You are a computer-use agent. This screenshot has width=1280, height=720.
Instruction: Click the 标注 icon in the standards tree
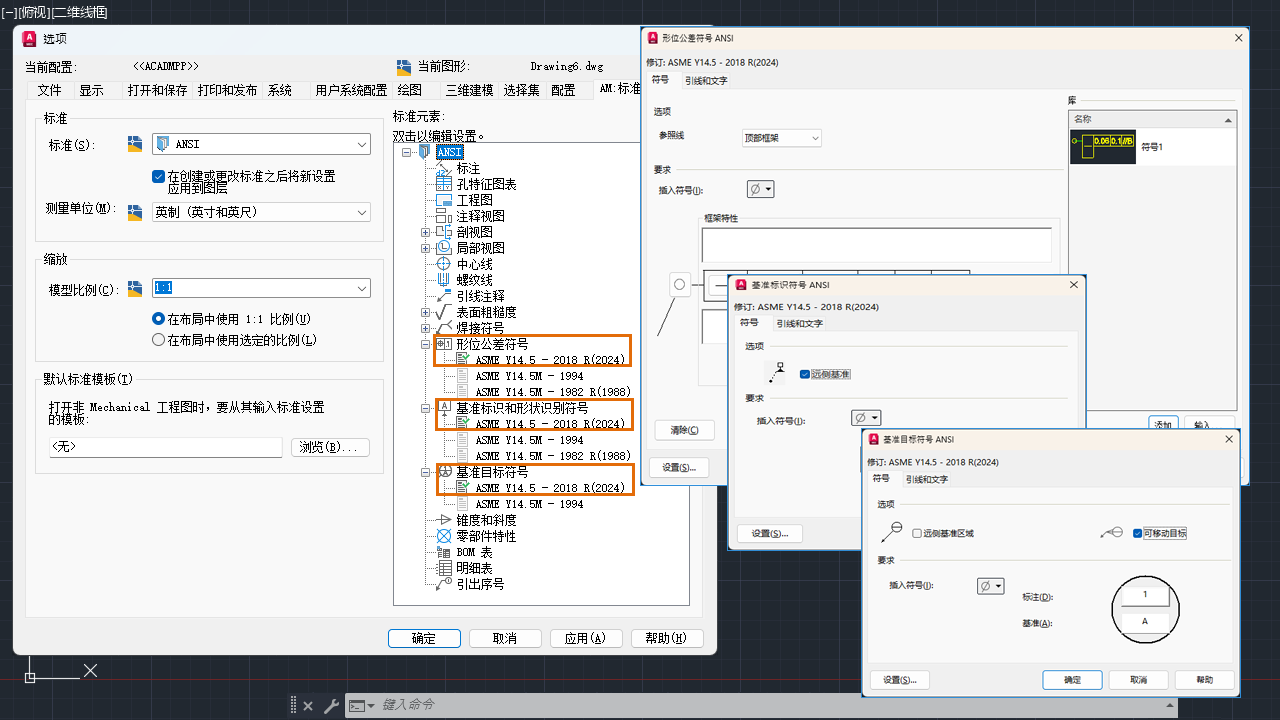[445, 168]
